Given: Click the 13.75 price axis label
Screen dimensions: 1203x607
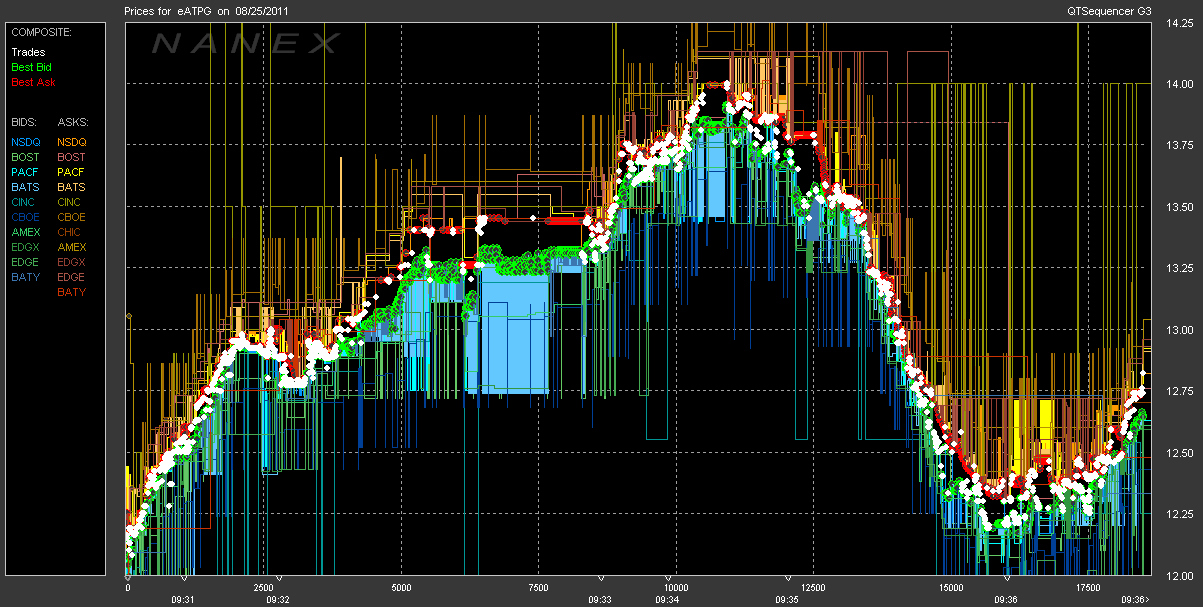Looking at the screenshot, I should [1179, 145].
